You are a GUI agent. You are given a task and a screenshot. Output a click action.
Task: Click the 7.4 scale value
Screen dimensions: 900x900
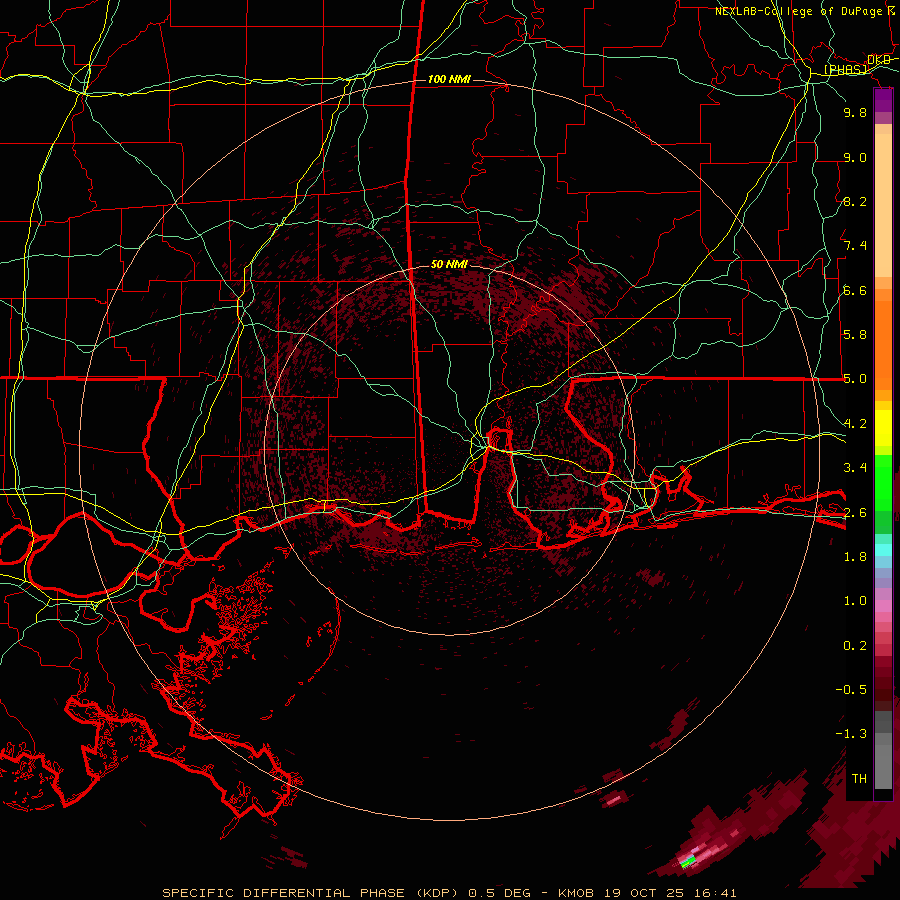855,246
